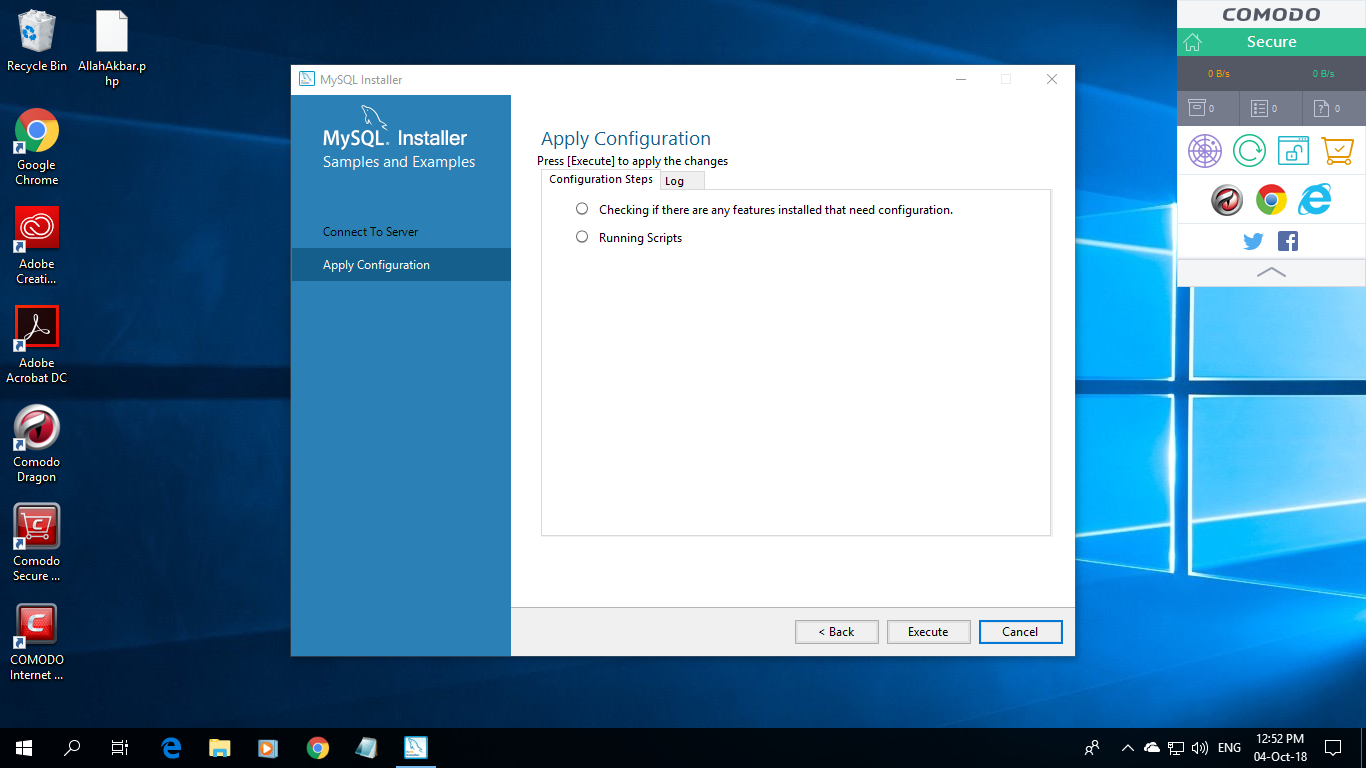Screen dimensions: 1366x768
Task: Show hidden icons in the system tray
Action: pyautogui.click(x=1127, y=747)
